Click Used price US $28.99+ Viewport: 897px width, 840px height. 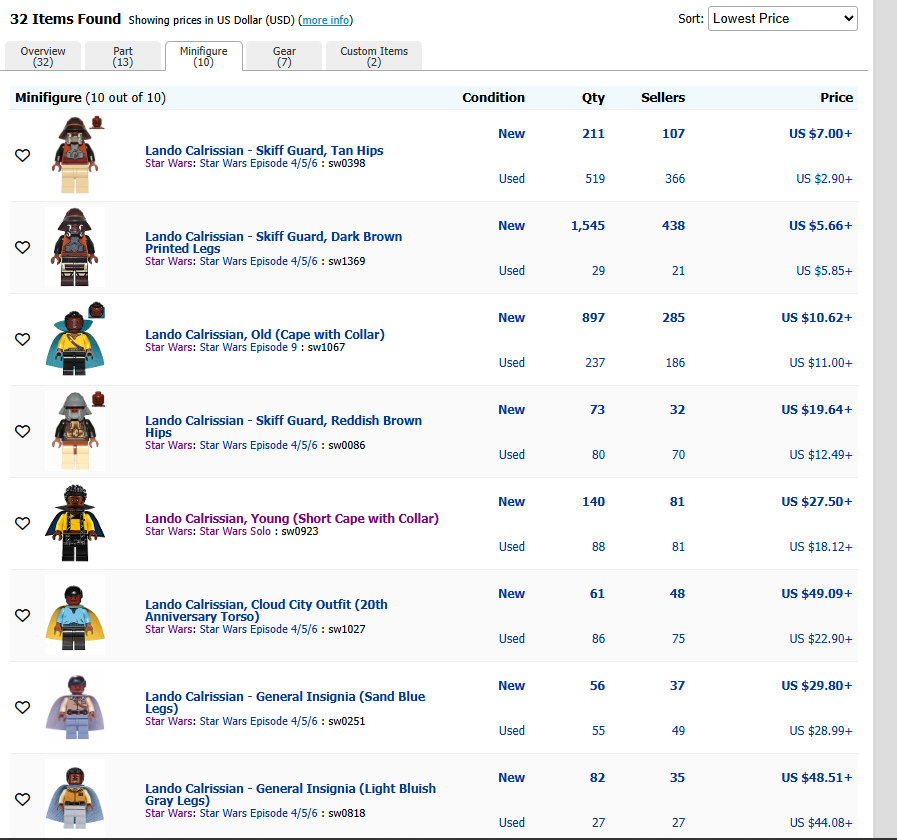[821, 731]
